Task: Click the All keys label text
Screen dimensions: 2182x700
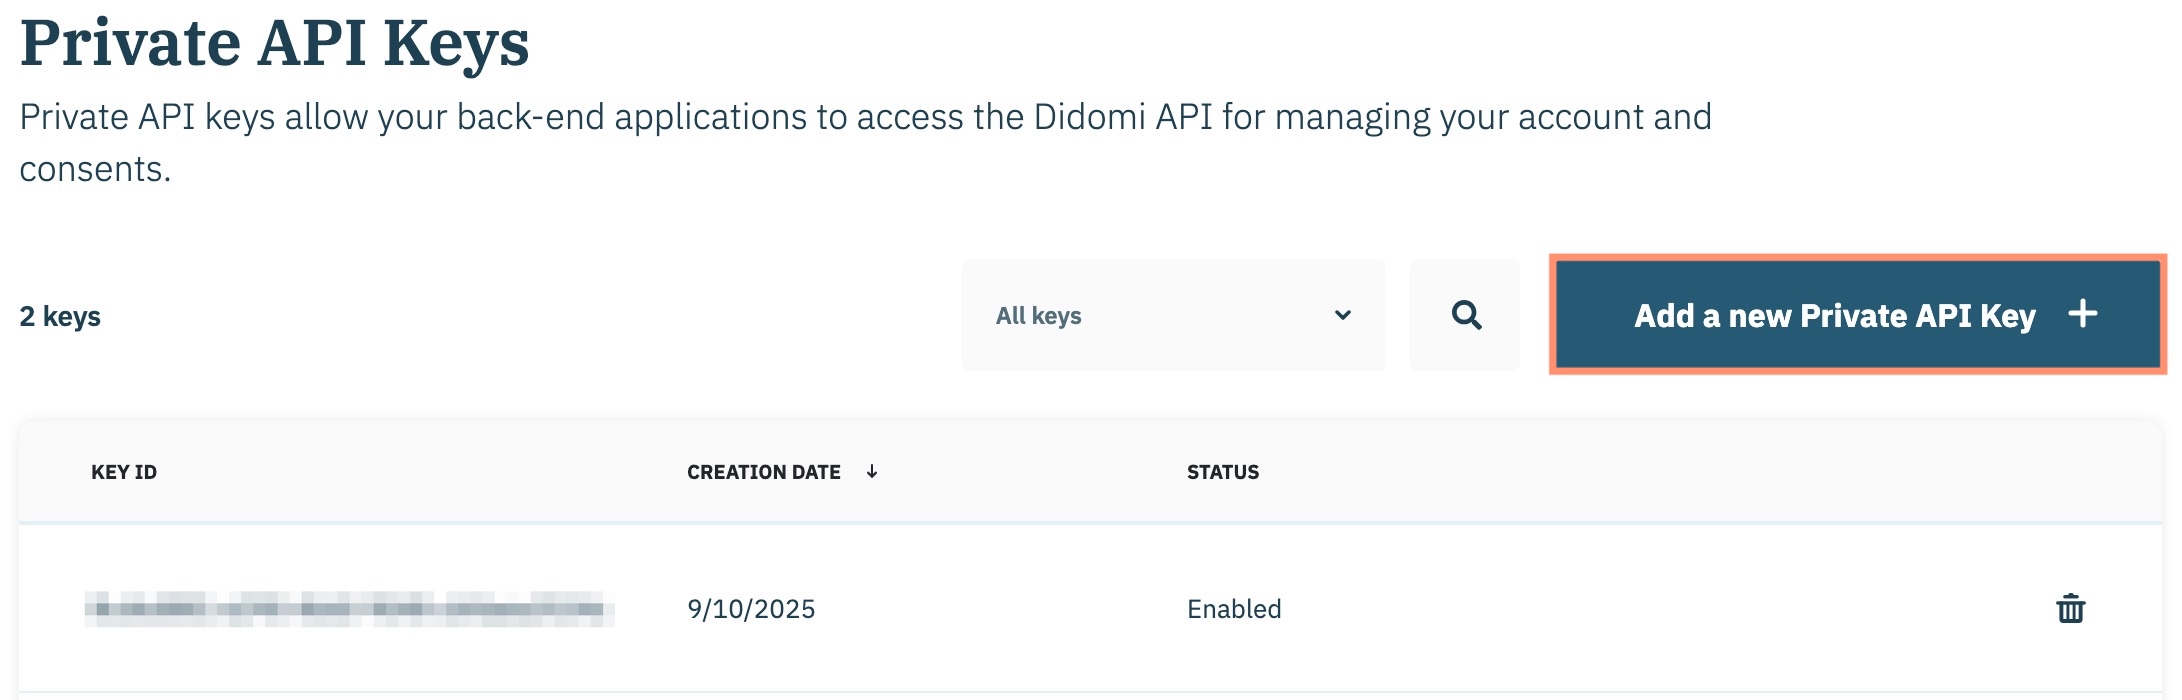Action: pos(1038,316)
